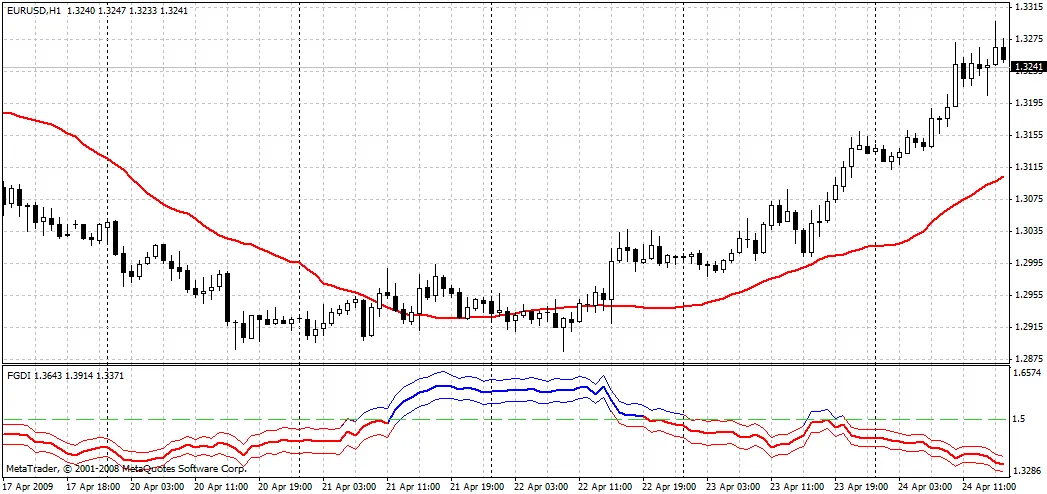Select the 24 Apr 11:00 time label
Screen dimensions: 1047x494
(x=988, y=486)
